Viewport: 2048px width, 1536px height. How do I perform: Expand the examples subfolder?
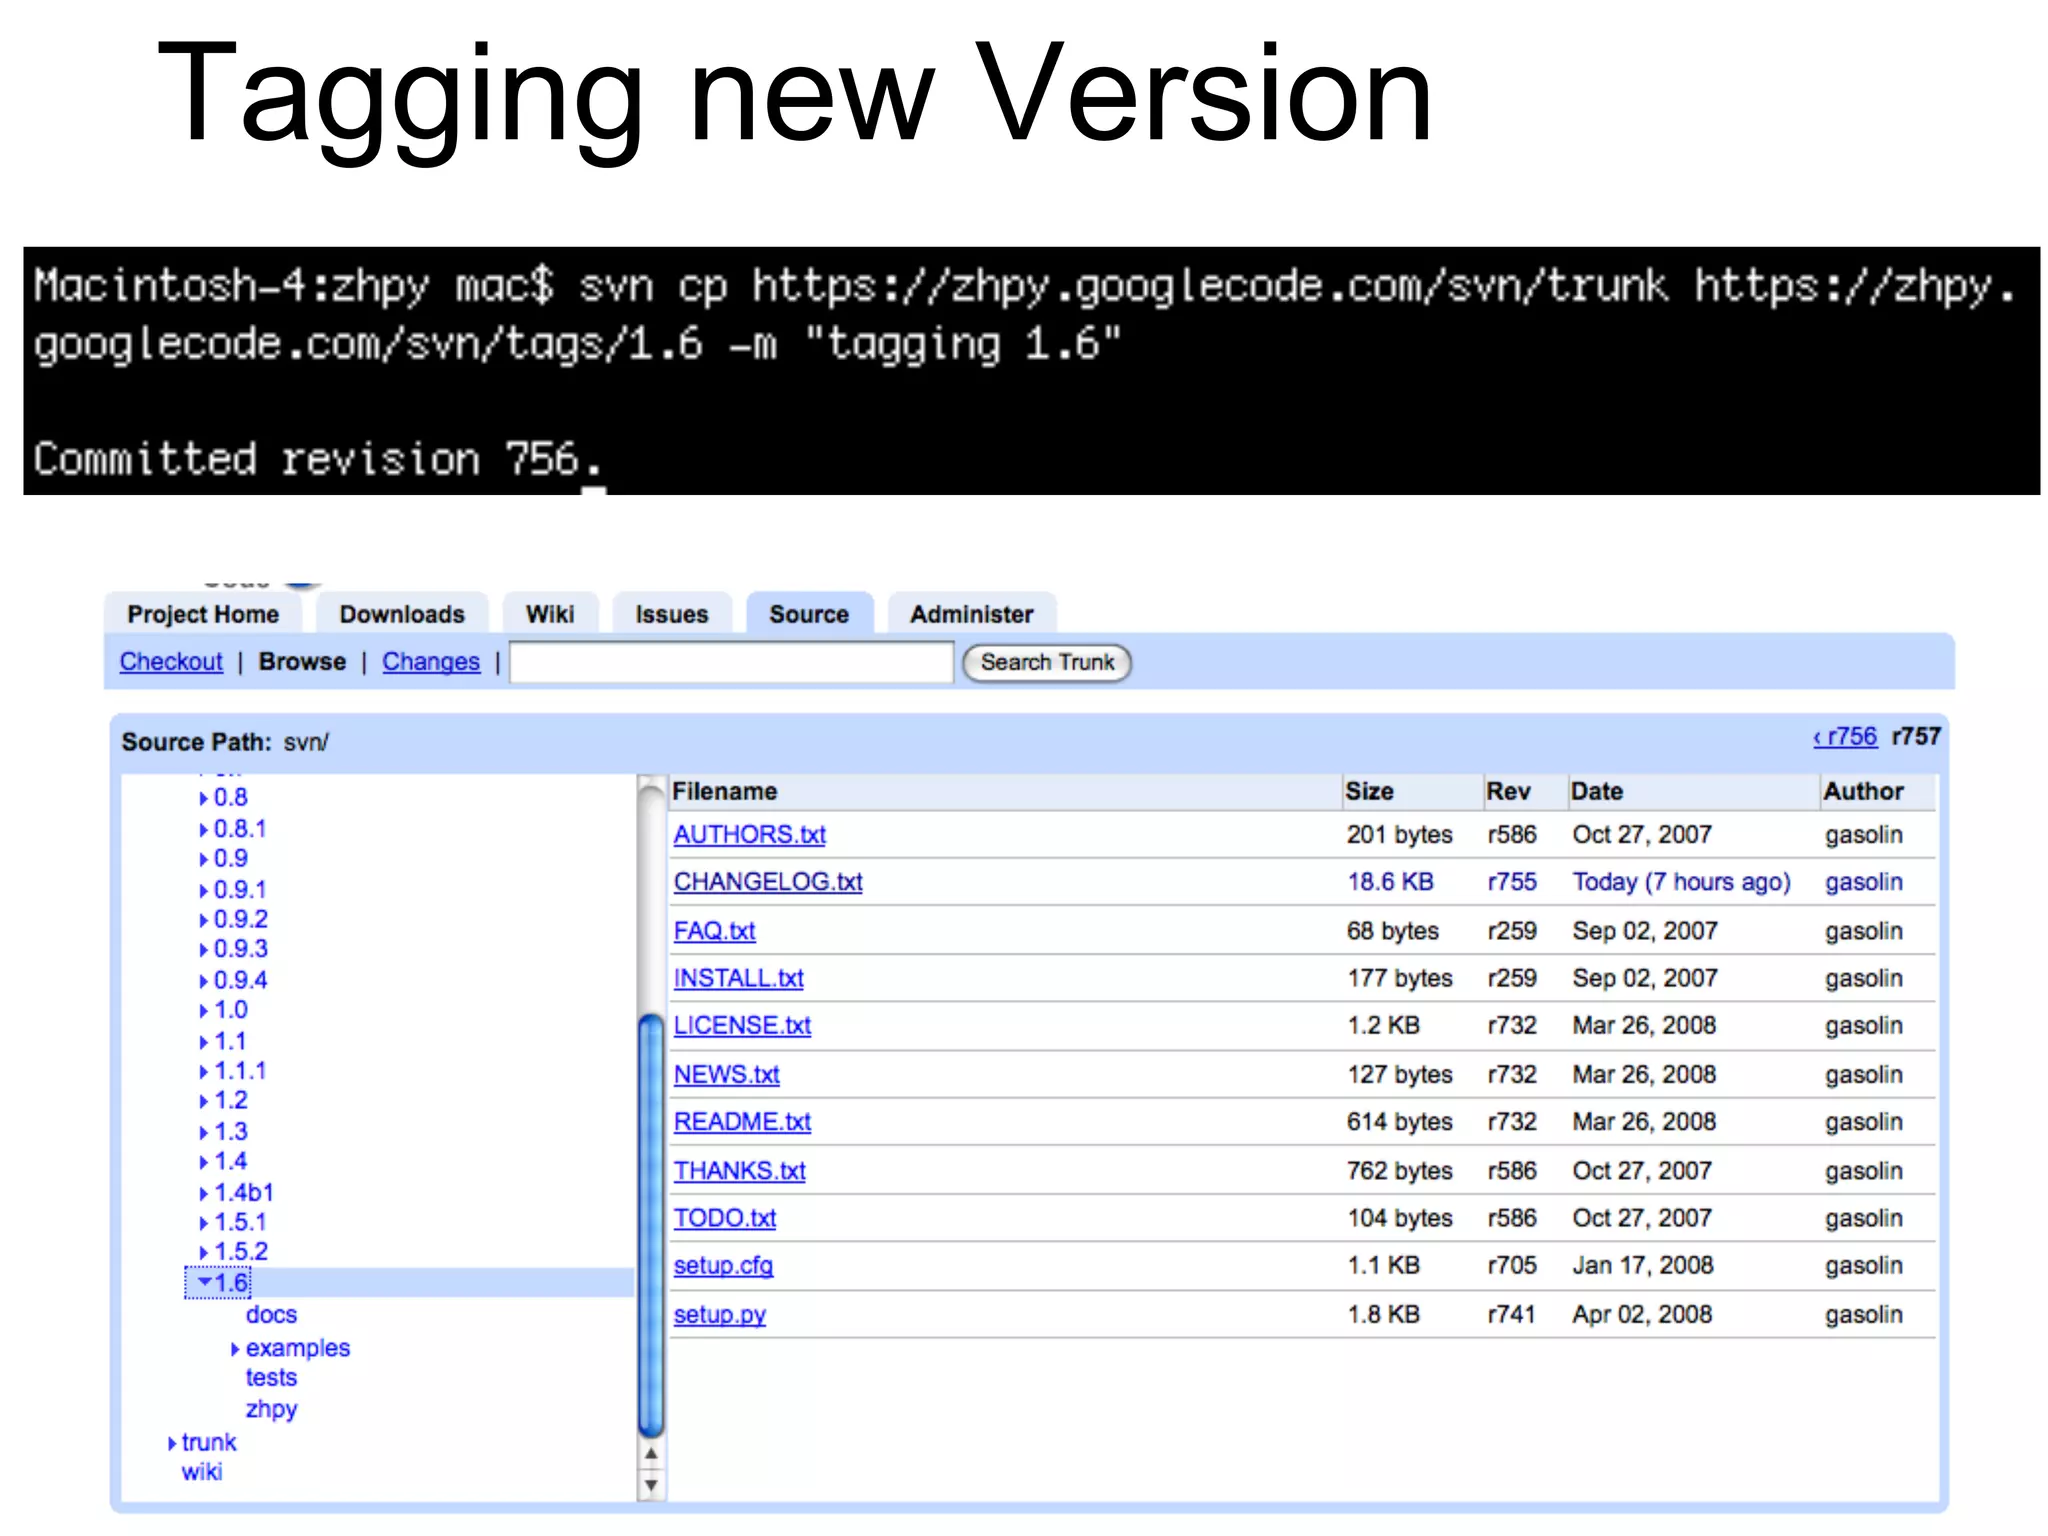pos(236,1349)
